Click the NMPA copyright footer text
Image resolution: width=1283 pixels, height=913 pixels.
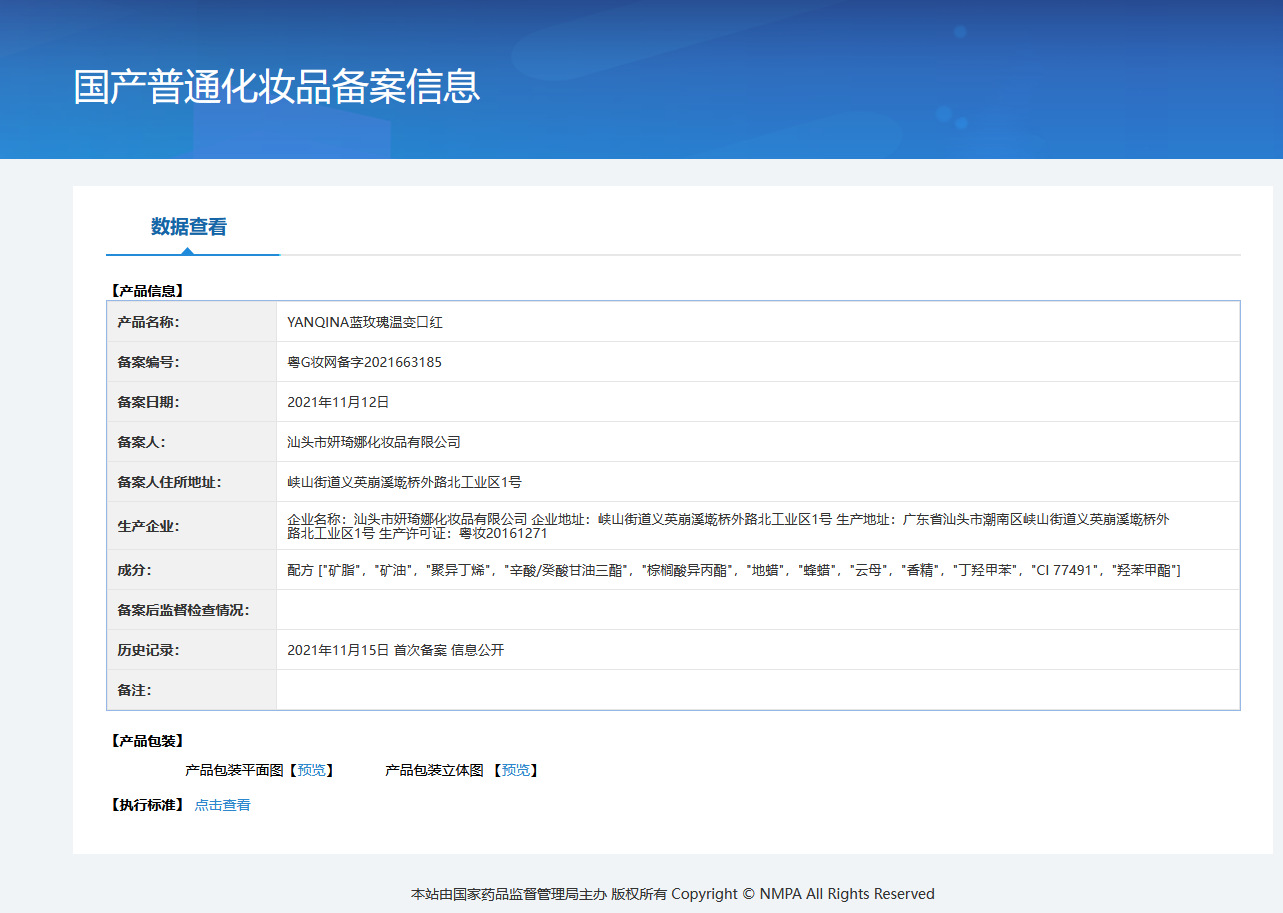(672, 894)
